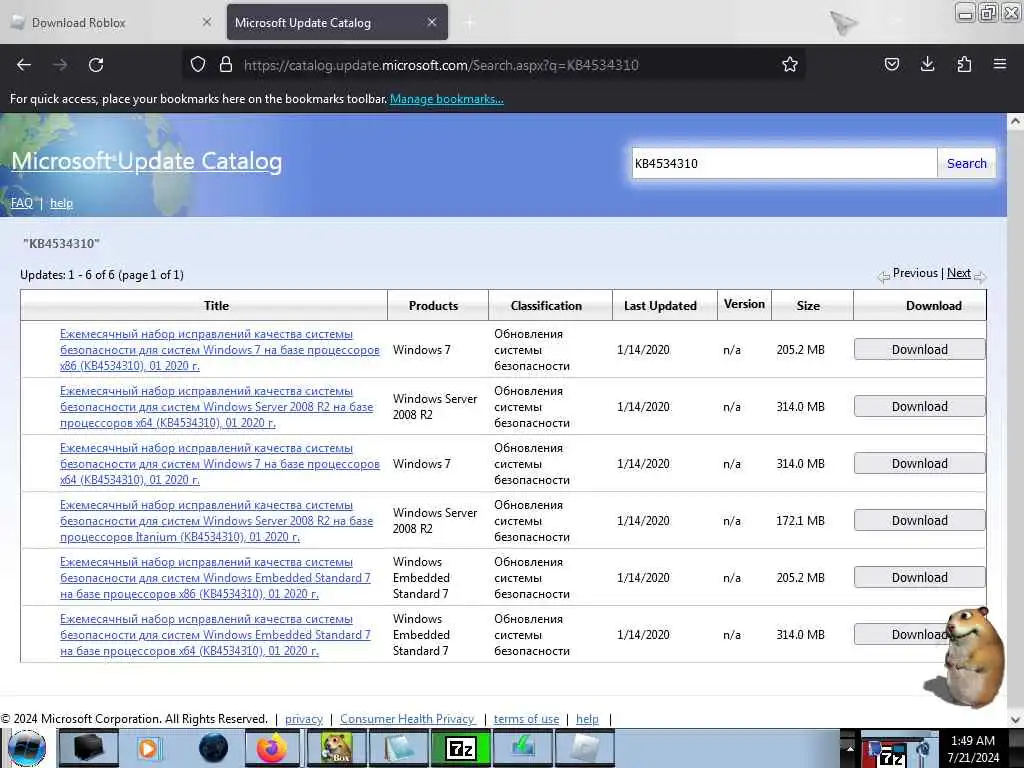Screen dimensions: 1024x768
Task: Show hidden system tray icons
Action: click(x=850, y=748)
